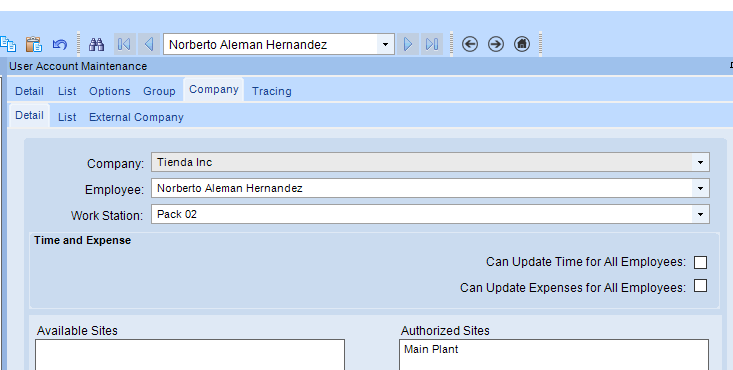Screen dimensions: 733x370
Task: Switch to the top-level List tab
Action: point(67,91)
